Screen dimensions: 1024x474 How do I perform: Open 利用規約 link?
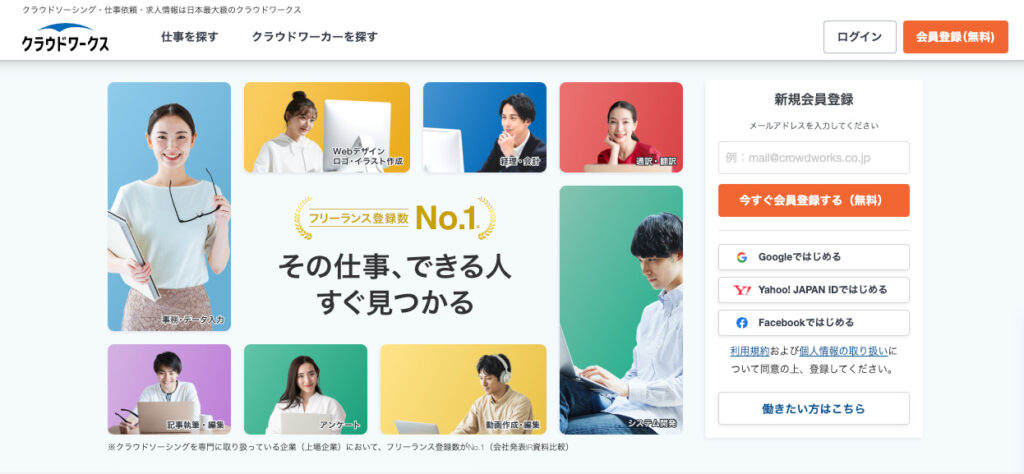(x=750, y=351)
